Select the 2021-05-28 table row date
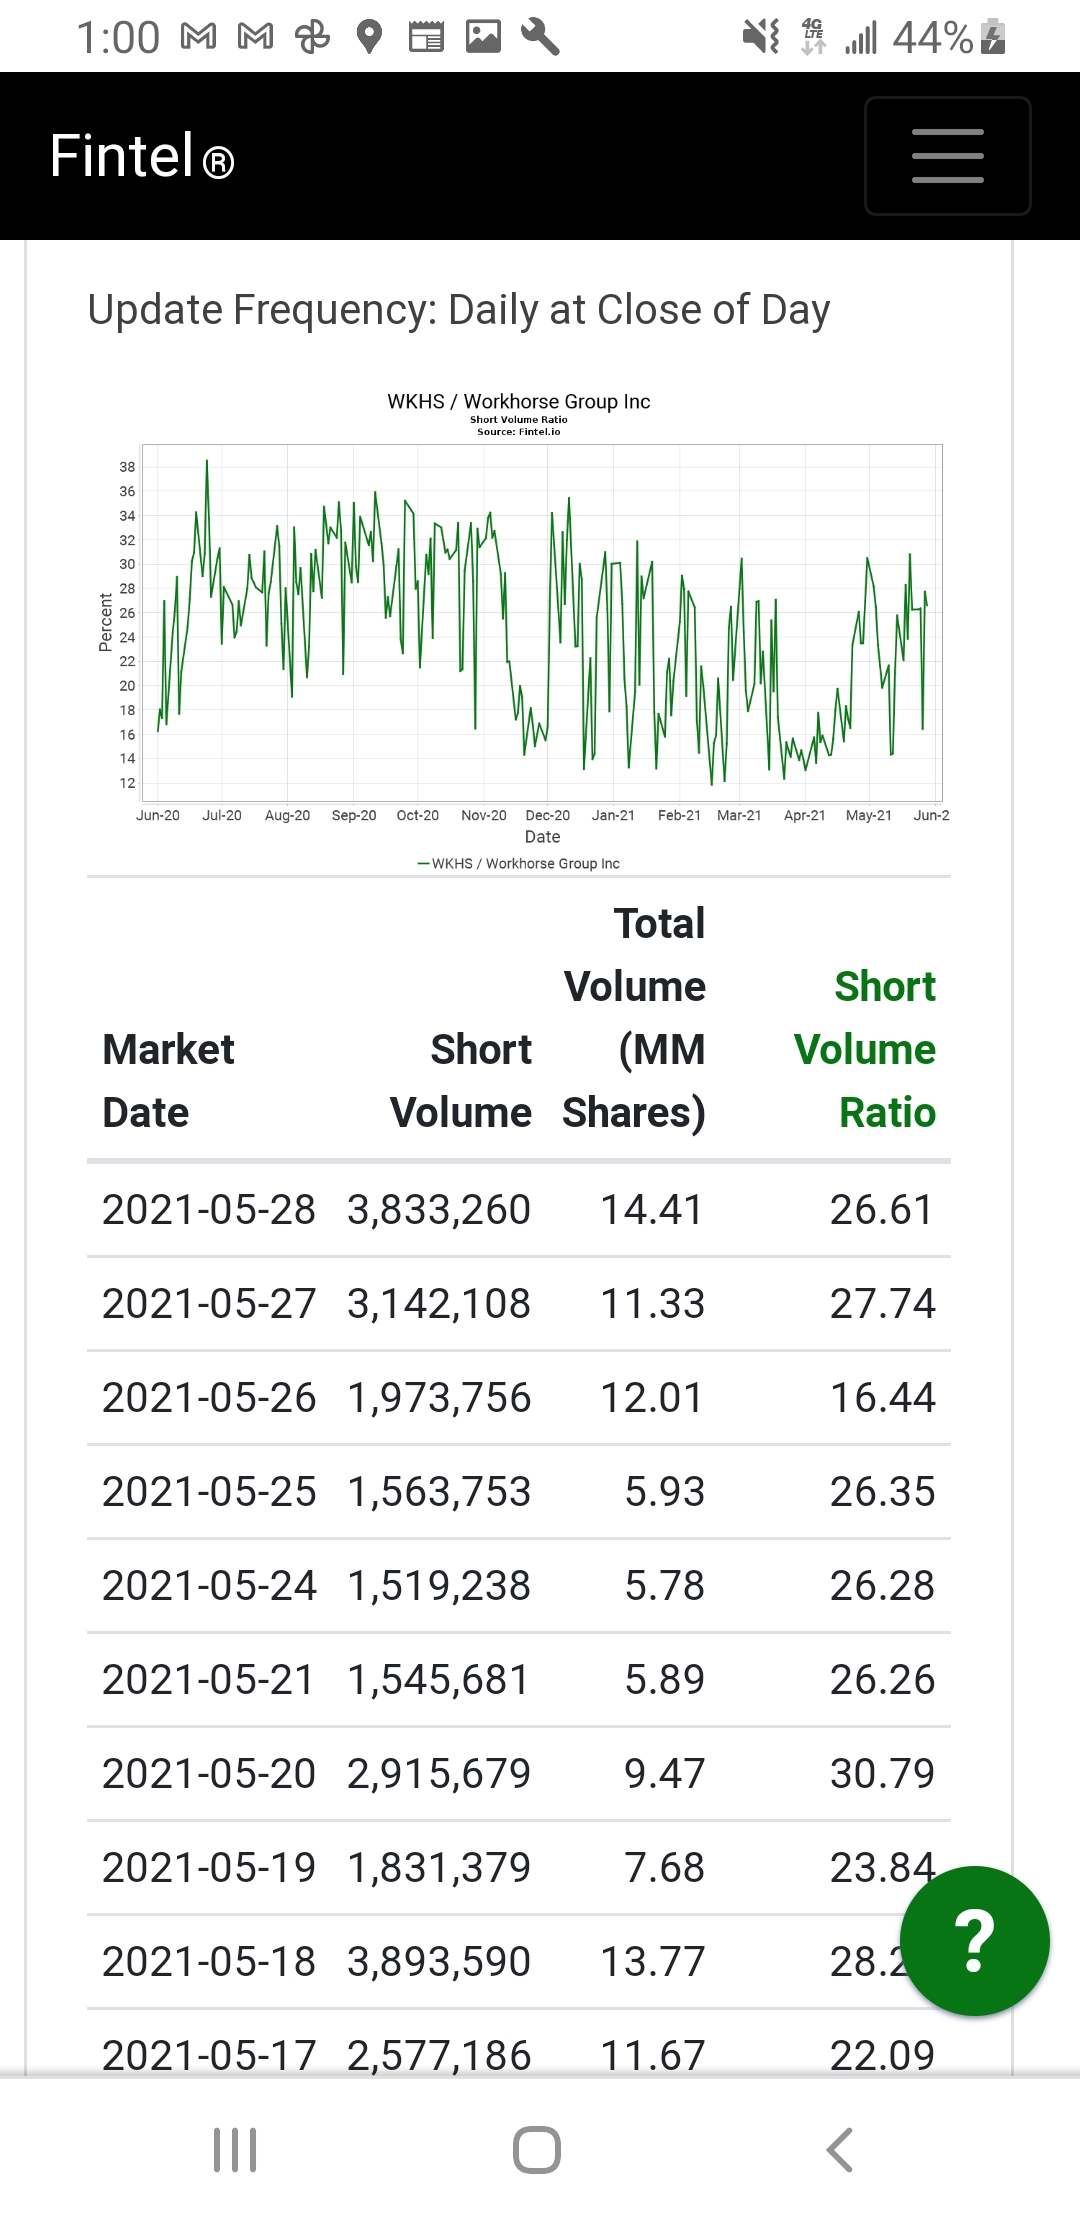1080x2220 pixels. pyautogui.click(x=209, y=1210)
